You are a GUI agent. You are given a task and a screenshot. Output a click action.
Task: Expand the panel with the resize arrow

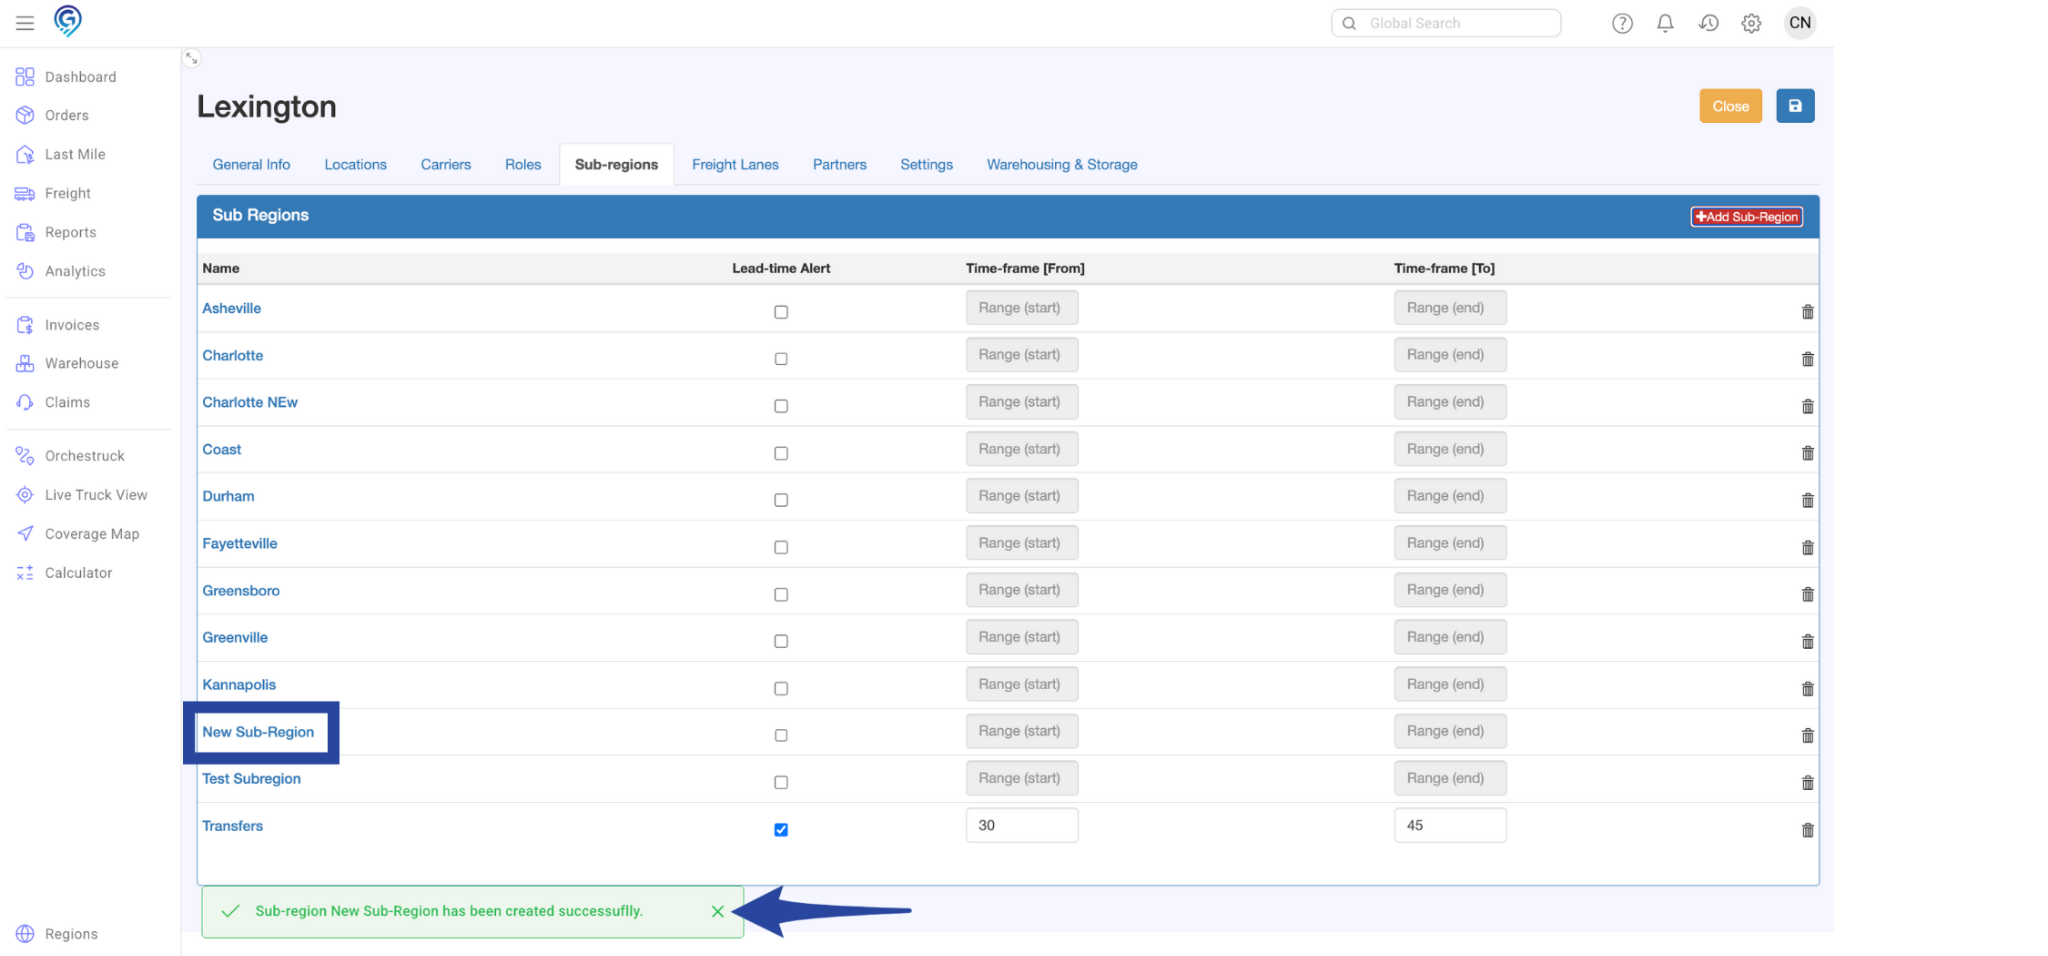coord(192,59)
